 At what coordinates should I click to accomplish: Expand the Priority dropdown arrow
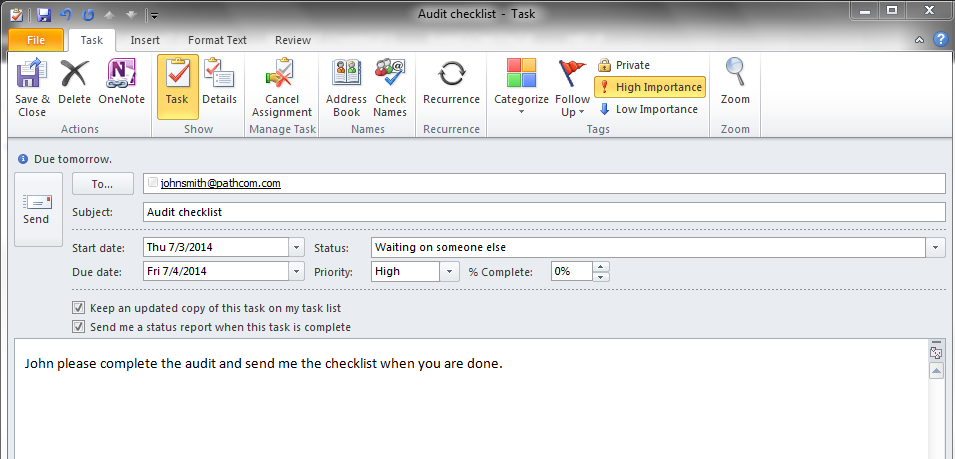(x=450, y=272)
